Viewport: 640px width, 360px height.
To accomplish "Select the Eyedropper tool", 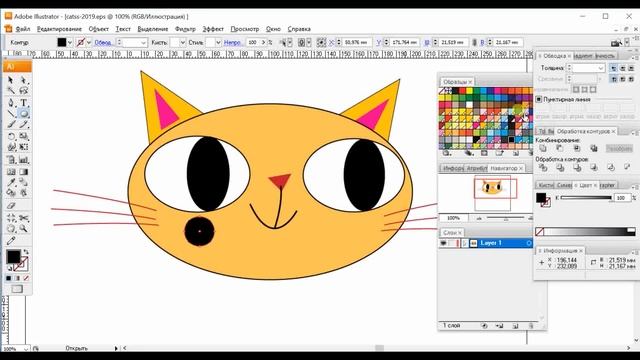I will [x=11, y=182].
